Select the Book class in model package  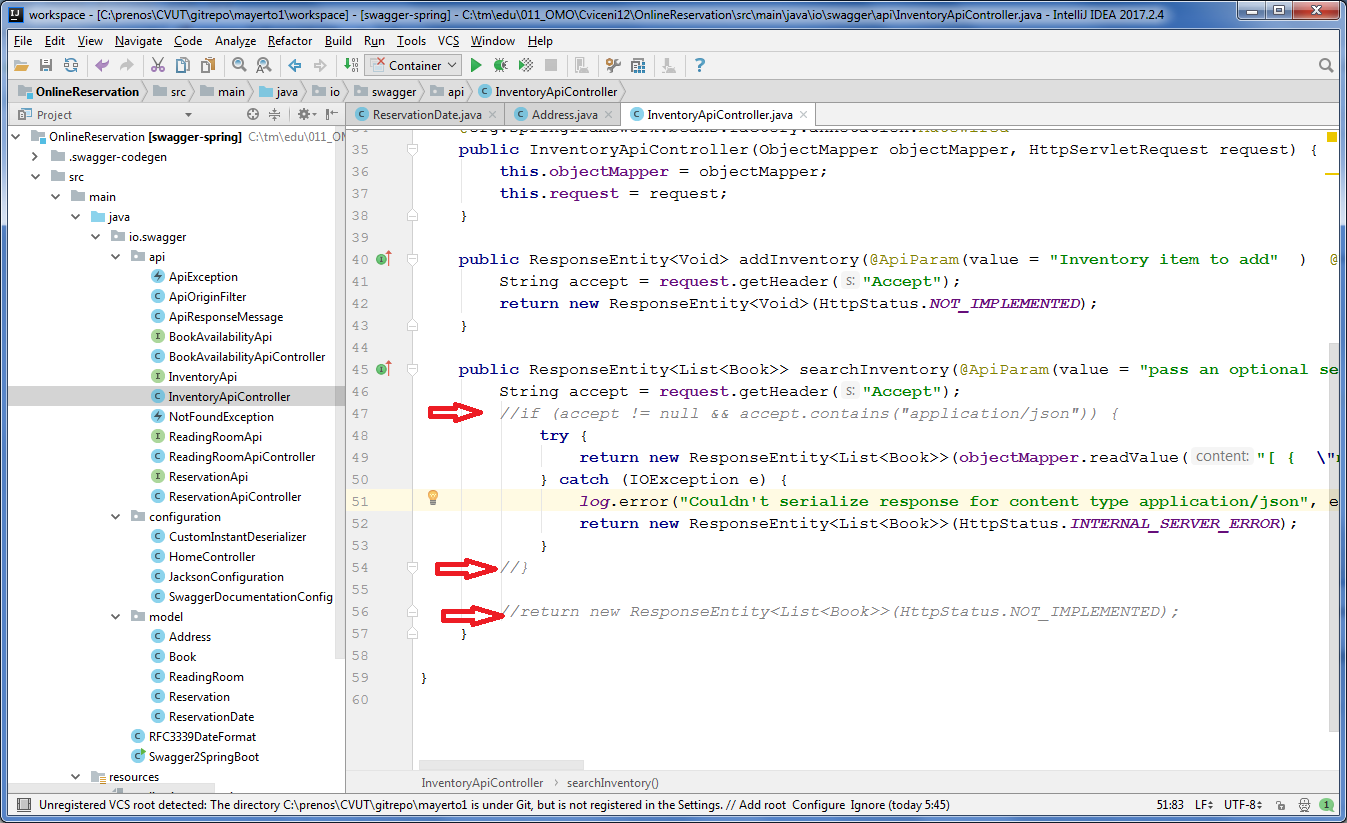(182, 657)
